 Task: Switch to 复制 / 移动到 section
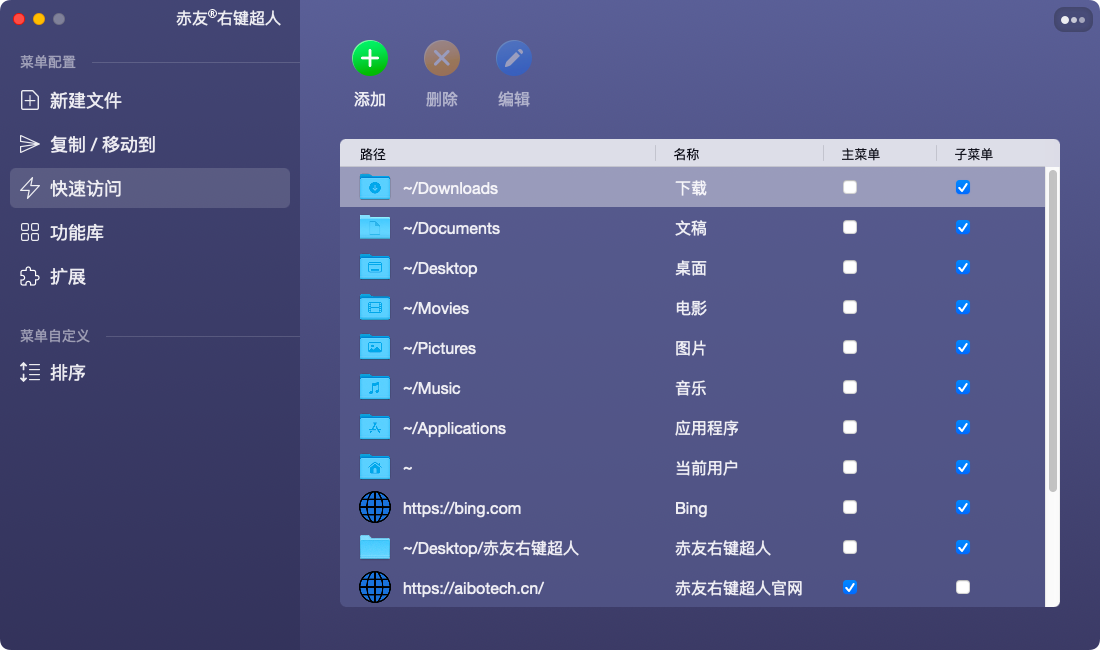(x=149, y=144)
